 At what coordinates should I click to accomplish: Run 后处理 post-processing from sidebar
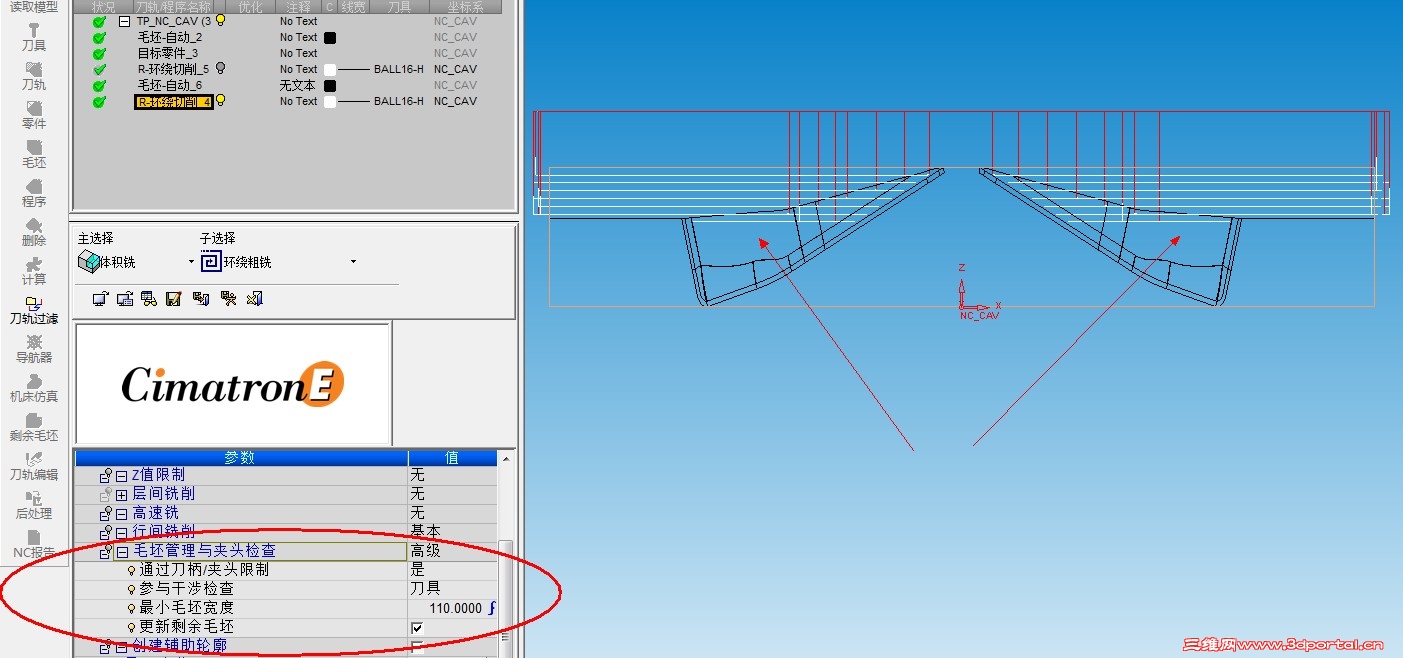[x=34, y=505]
